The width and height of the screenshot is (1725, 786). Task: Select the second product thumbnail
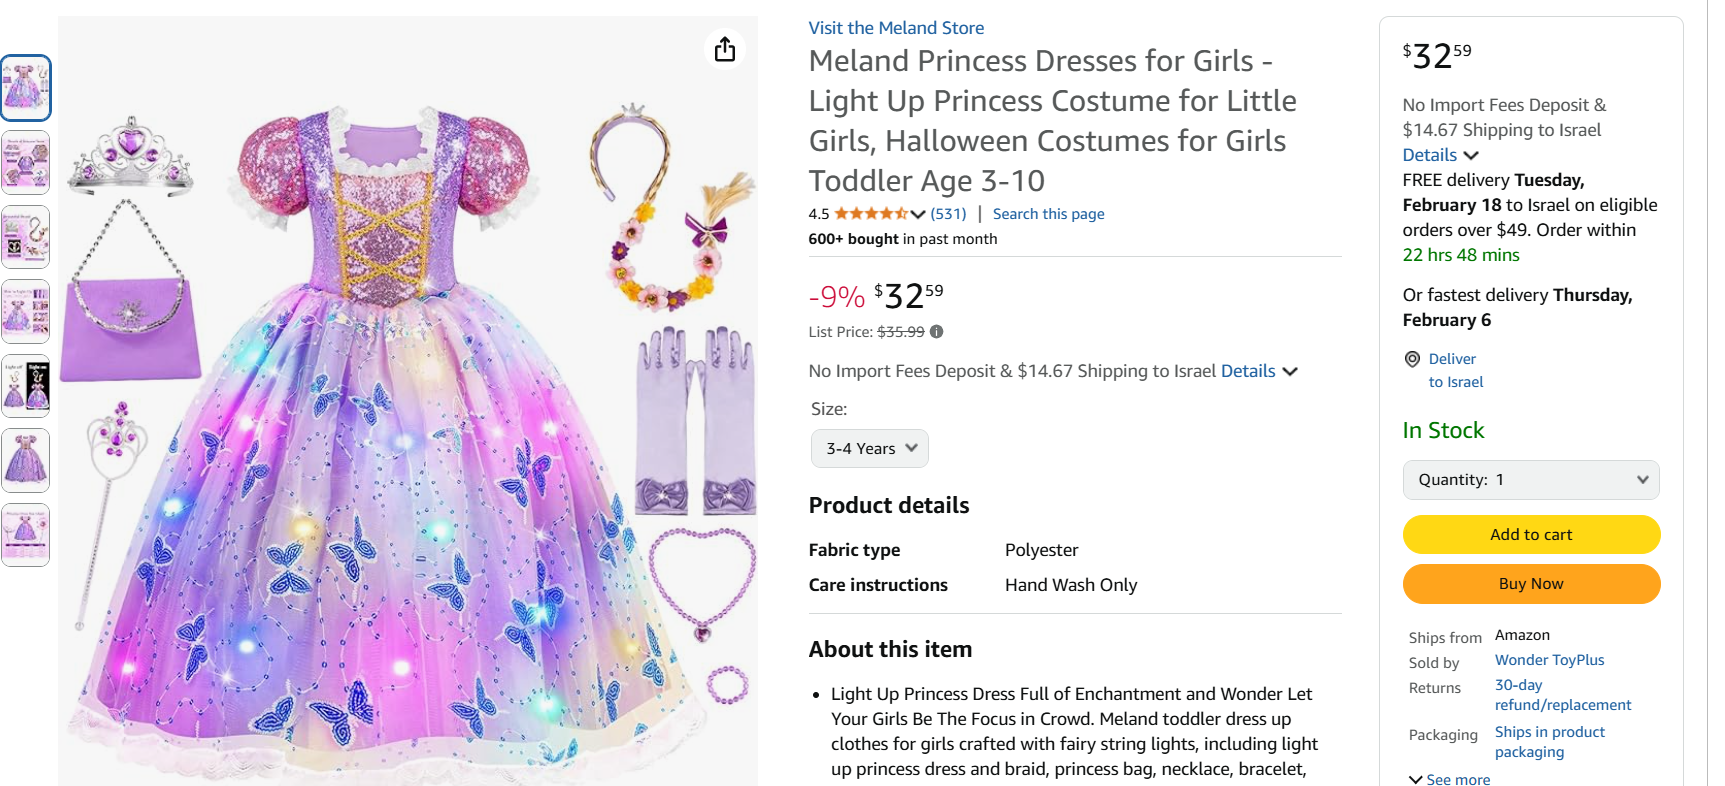click(x=26, y=163)
